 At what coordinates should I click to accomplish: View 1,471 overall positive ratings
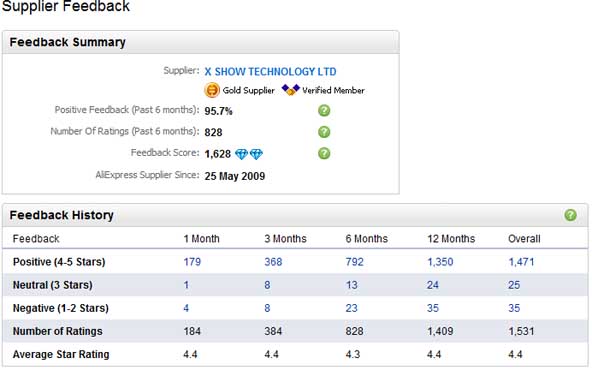[521, 262]
